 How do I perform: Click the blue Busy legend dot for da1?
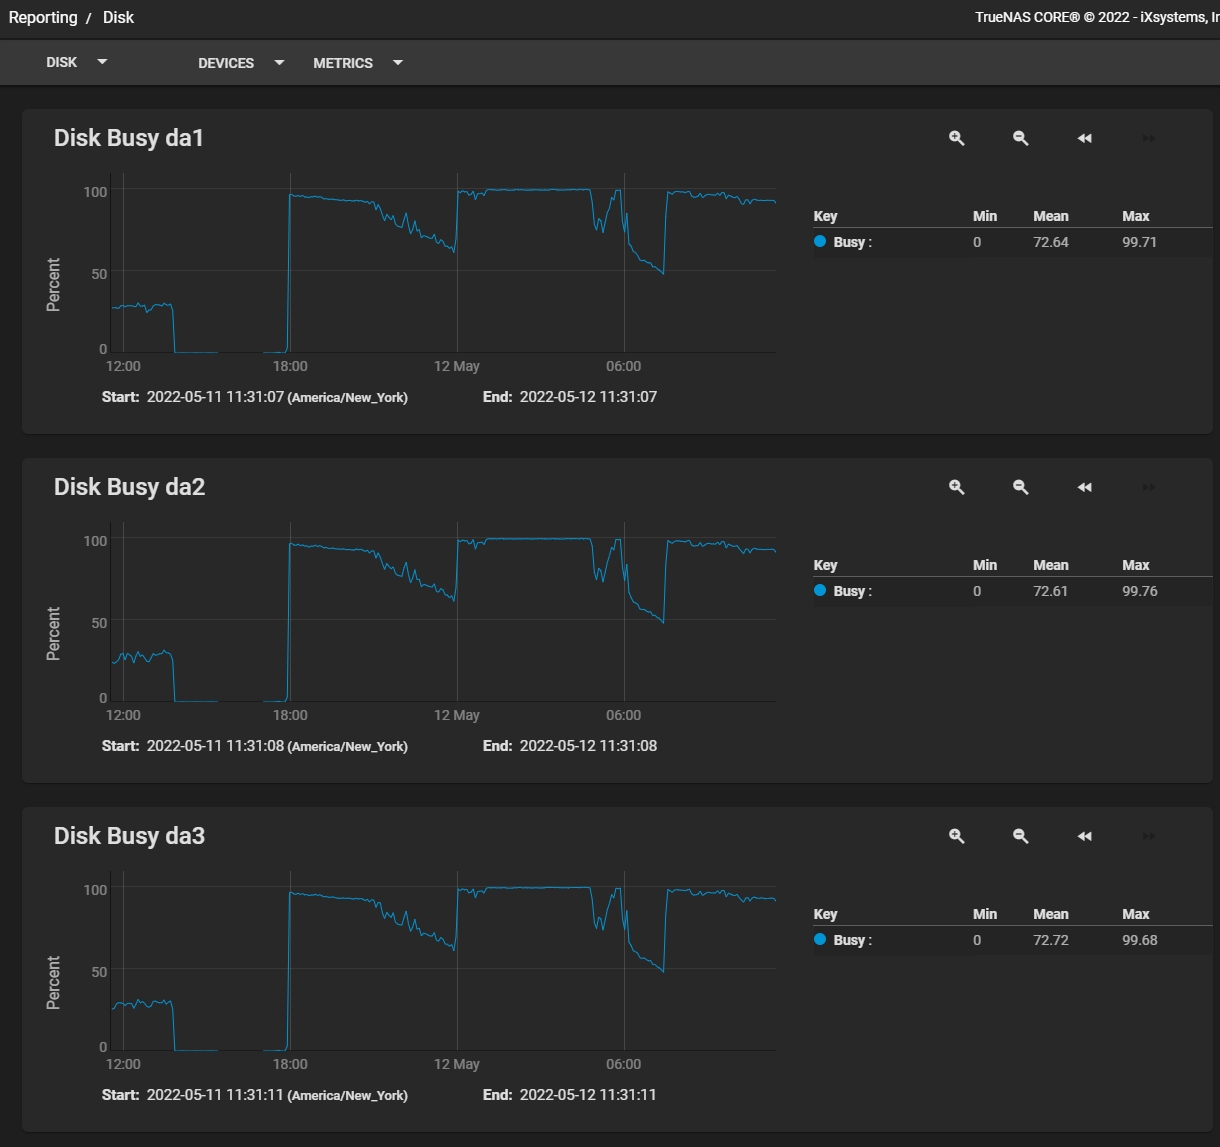[x=820, y=242]
